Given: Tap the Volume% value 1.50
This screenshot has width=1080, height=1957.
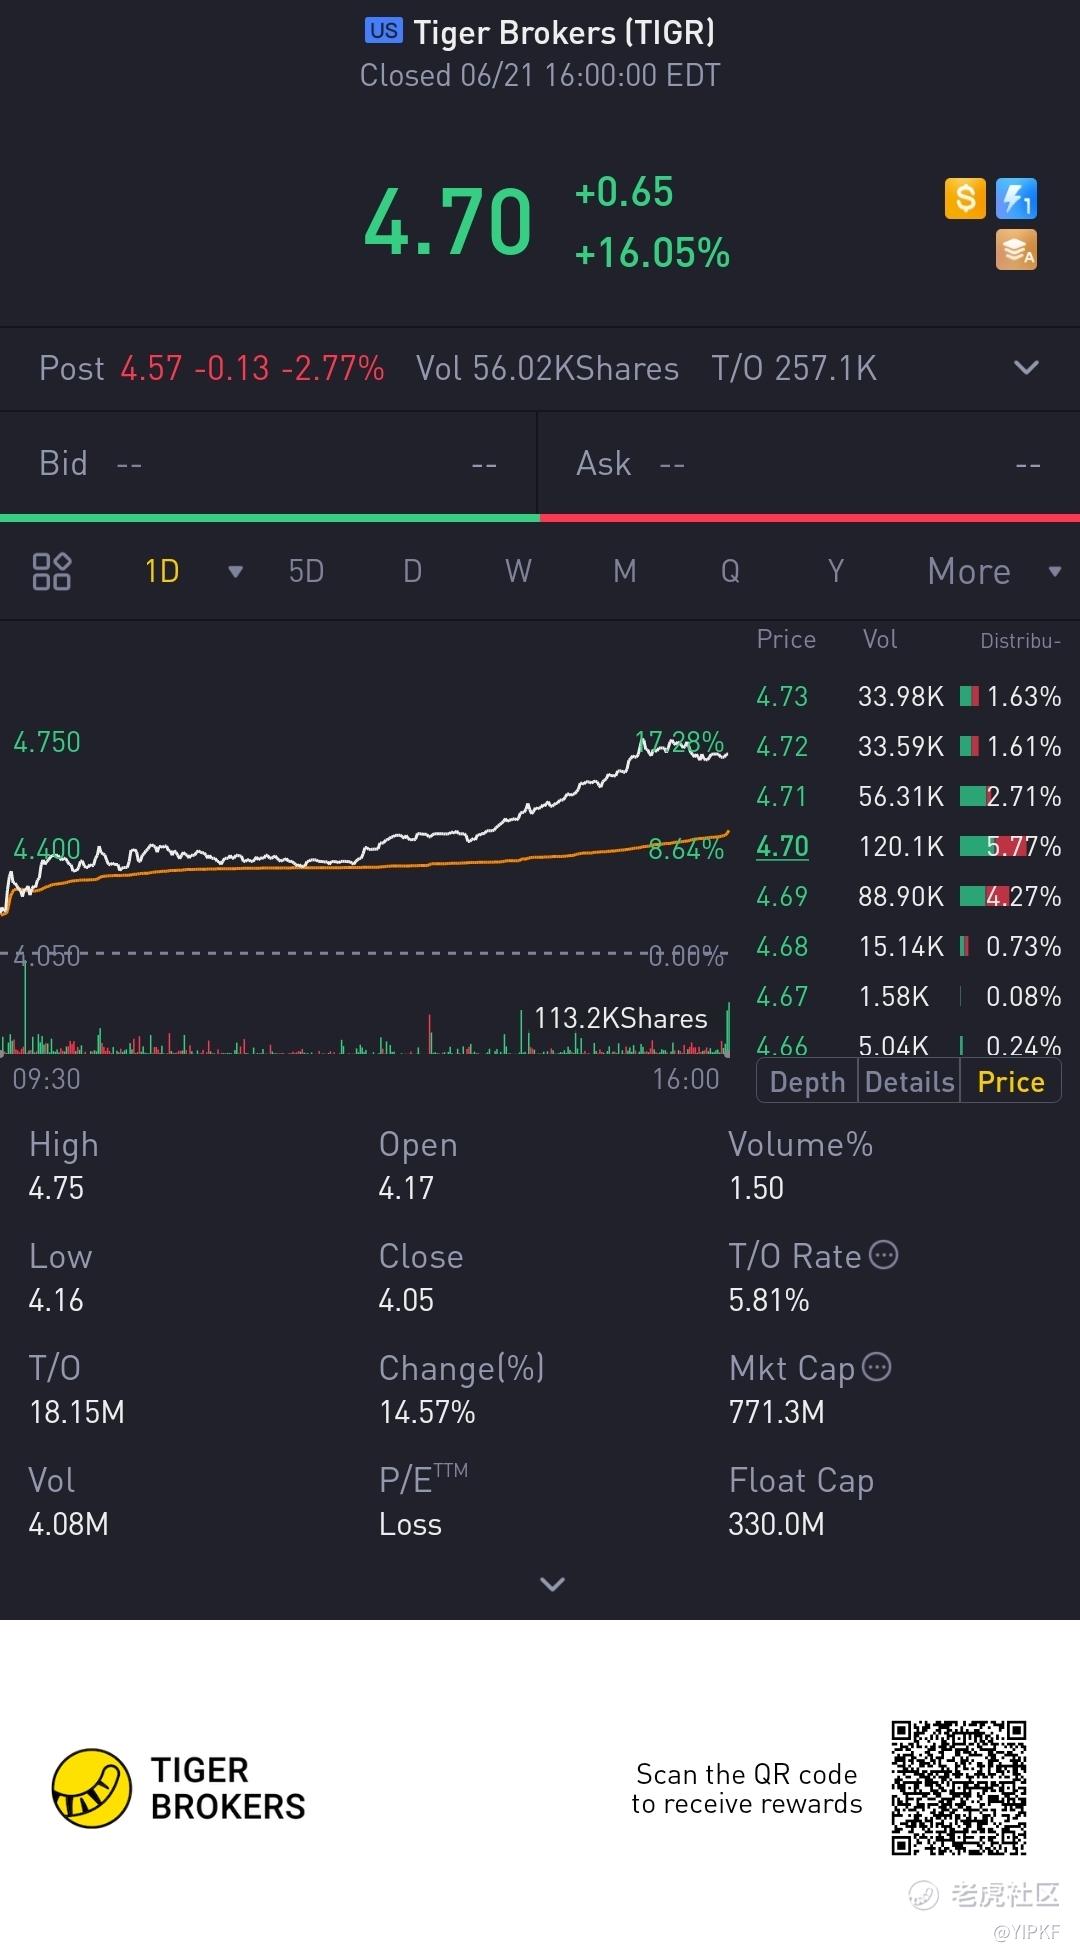Looking at the screenshot, I should (x=756, y=1188).
